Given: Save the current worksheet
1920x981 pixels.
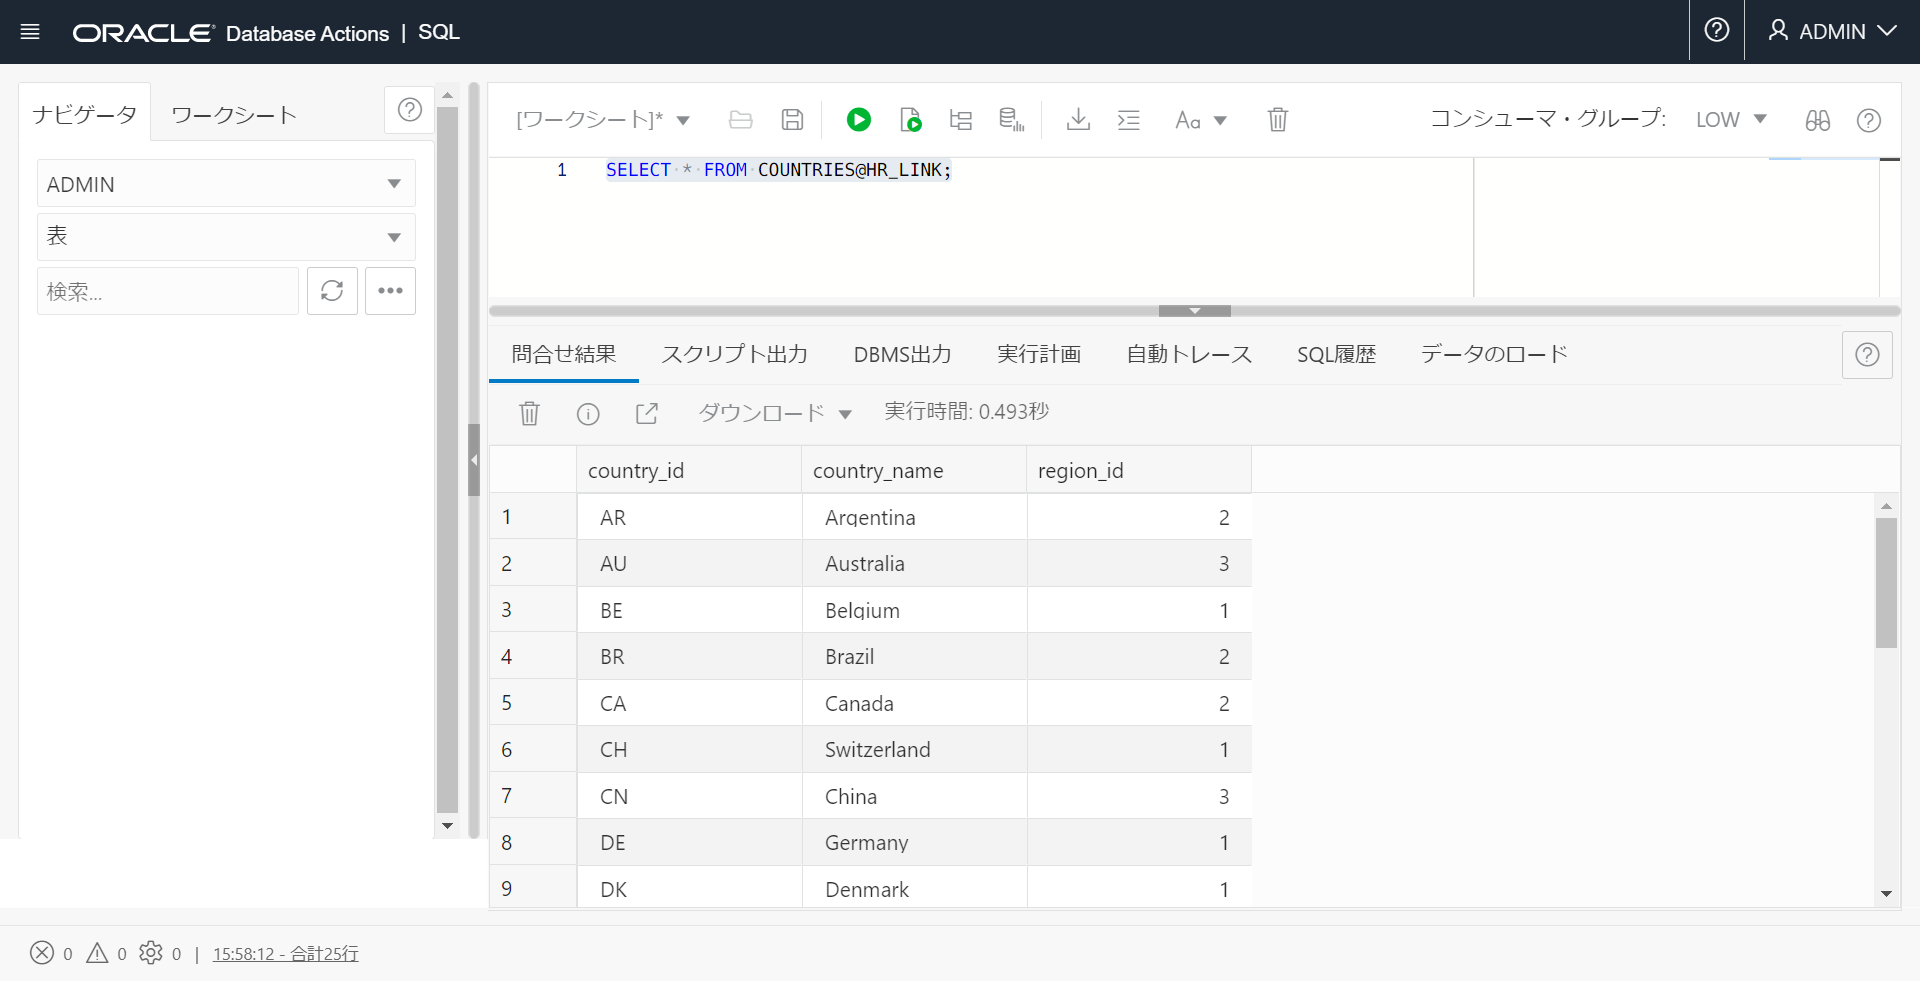Looking at the screenshot, I should pos(792,119).
